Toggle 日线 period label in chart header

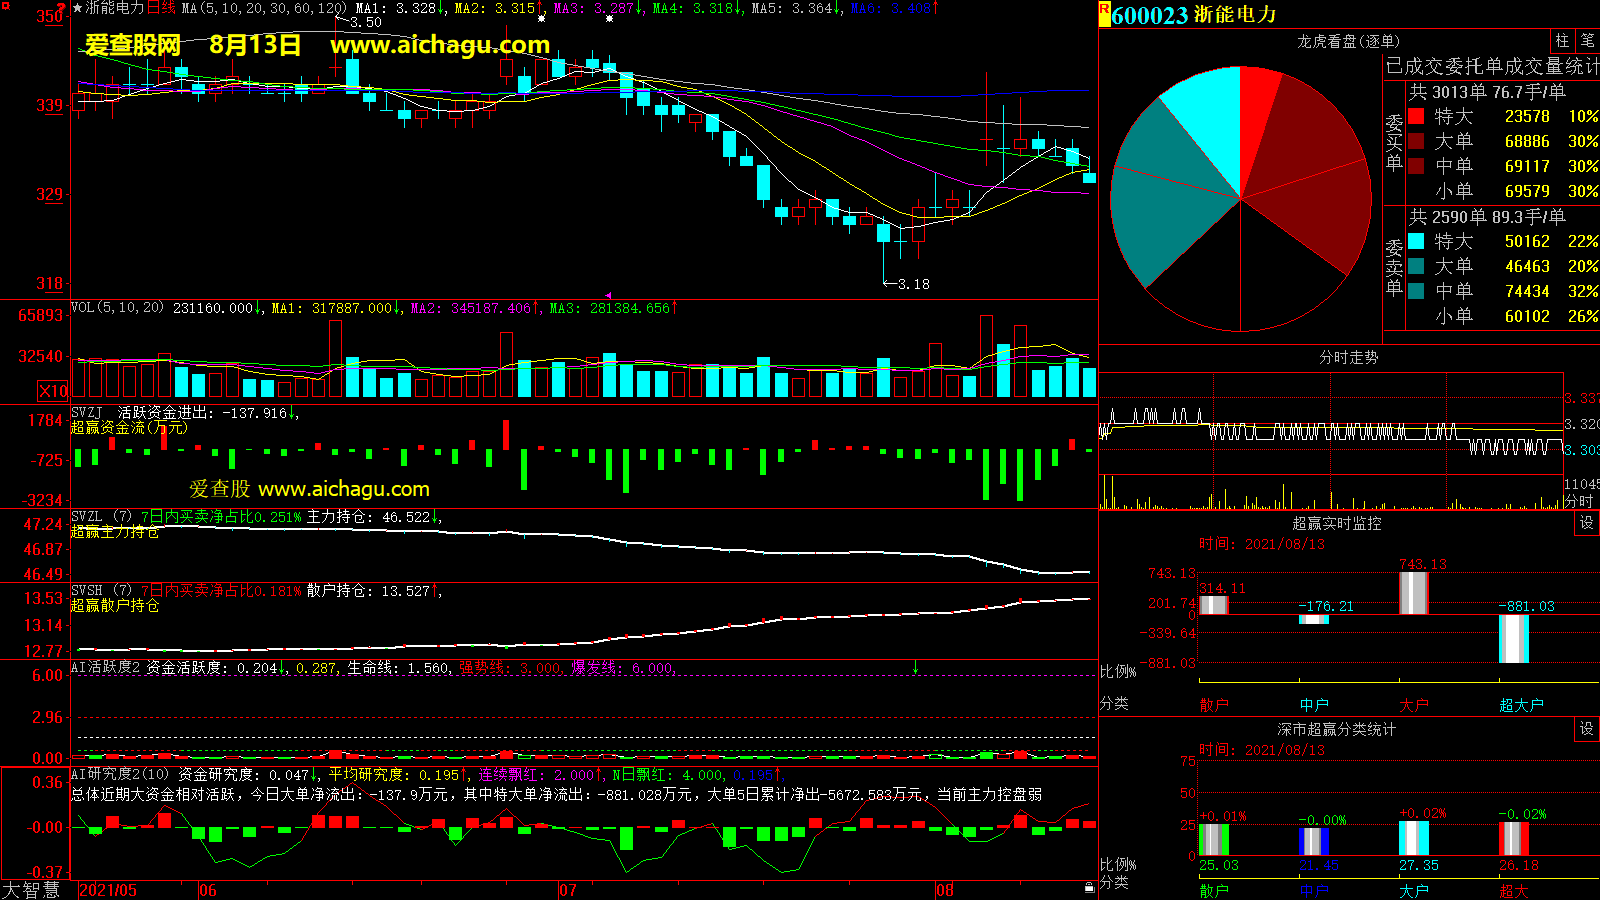[161, 8]
